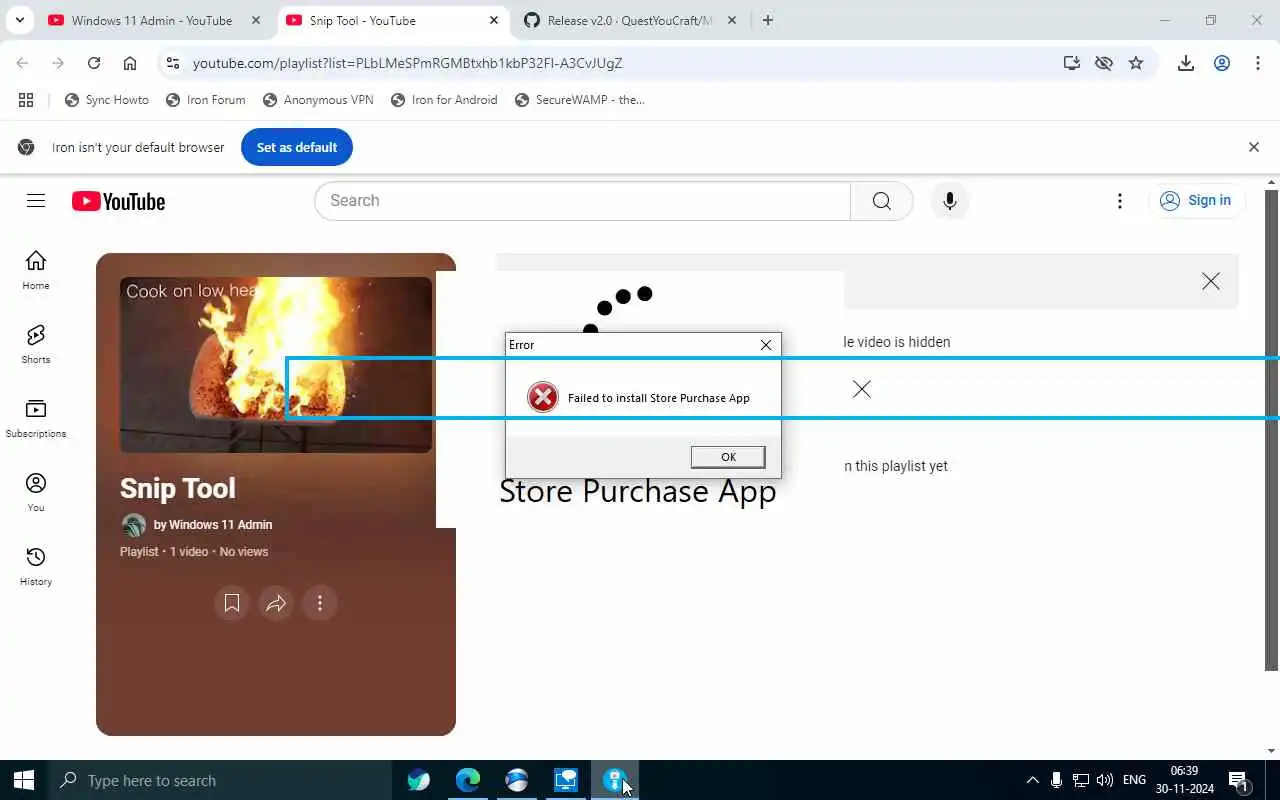Reload the current page
Viewport: 1280px width, 800px height.
[94, 63]
